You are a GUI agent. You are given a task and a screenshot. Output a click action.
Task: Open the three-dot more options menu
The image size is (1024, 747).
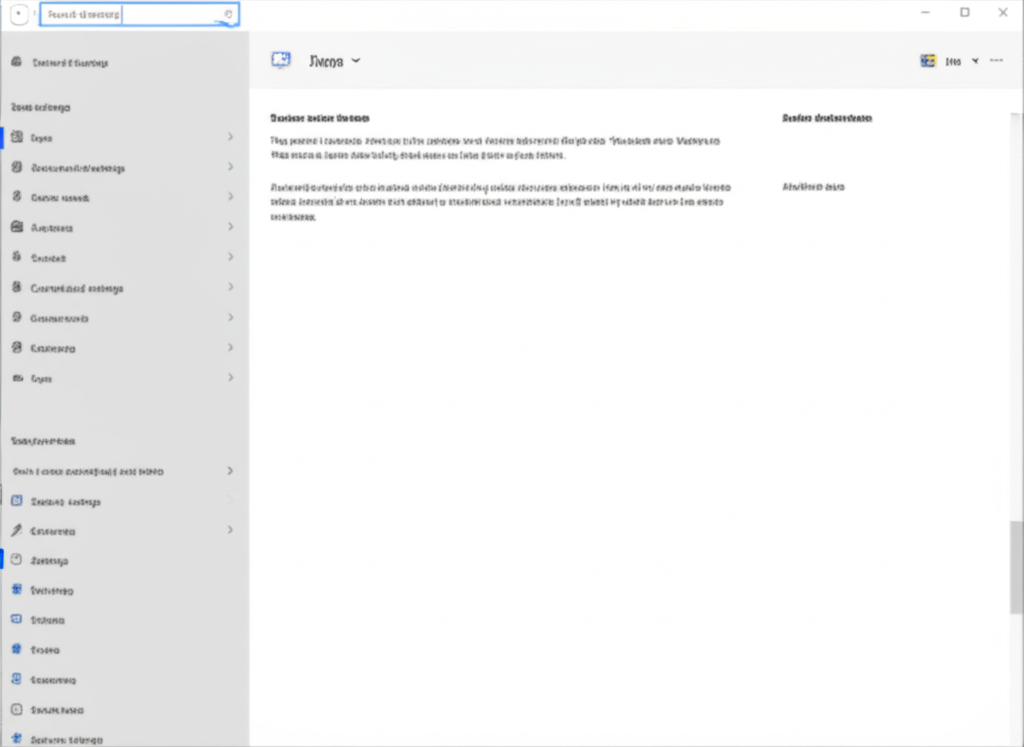tap(996, 60)
